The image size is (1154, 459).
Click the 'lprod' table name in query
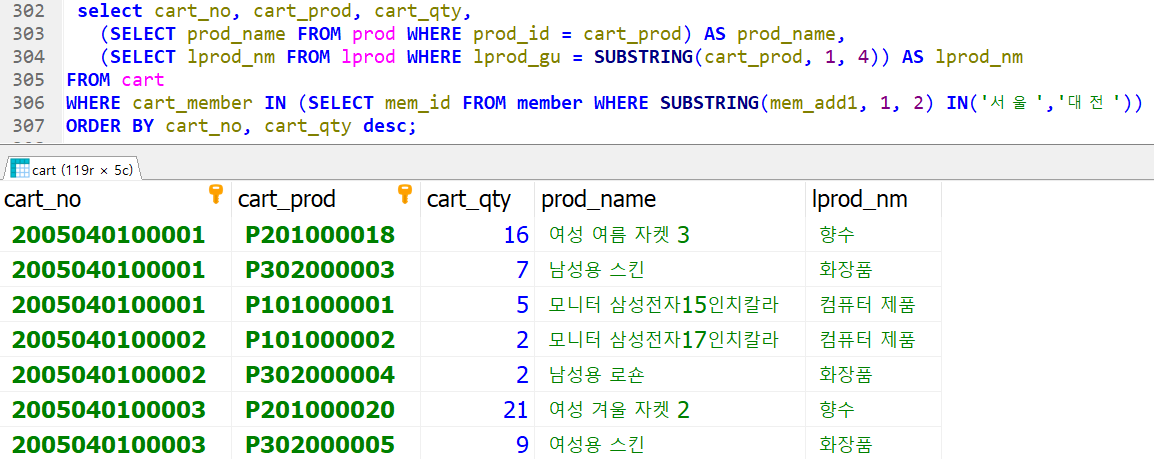[x=369, y=57]
